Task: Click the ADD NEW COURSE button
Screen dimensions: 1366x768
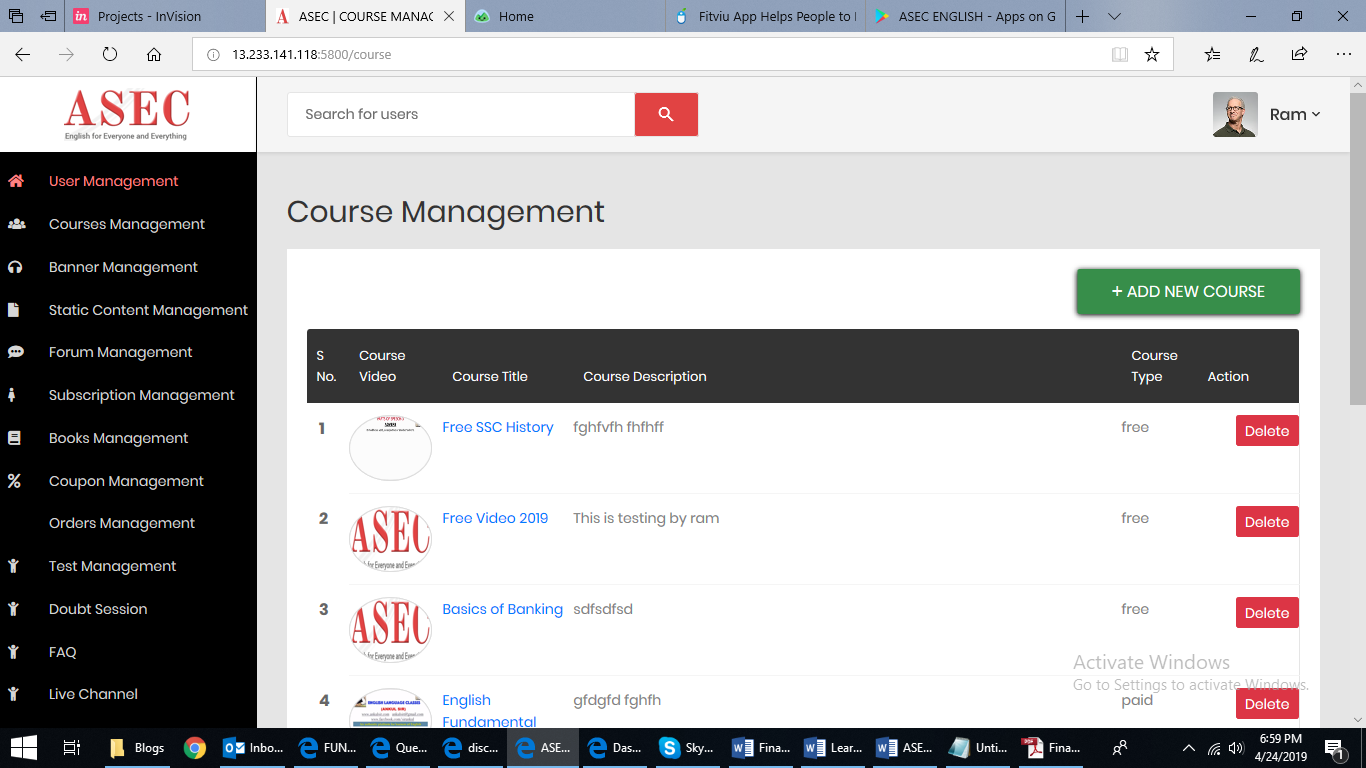Action: [1188, 291]
